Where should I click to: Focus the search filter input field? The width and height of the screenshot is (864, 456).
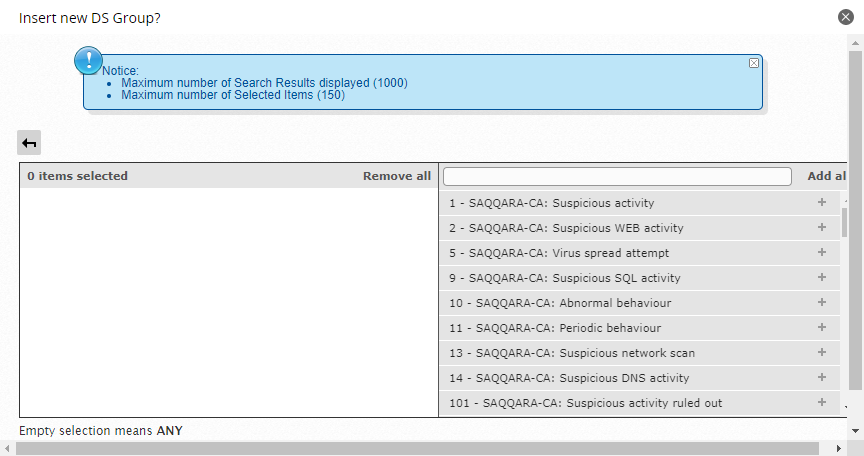pyautogui.click(x=617, y=176)
